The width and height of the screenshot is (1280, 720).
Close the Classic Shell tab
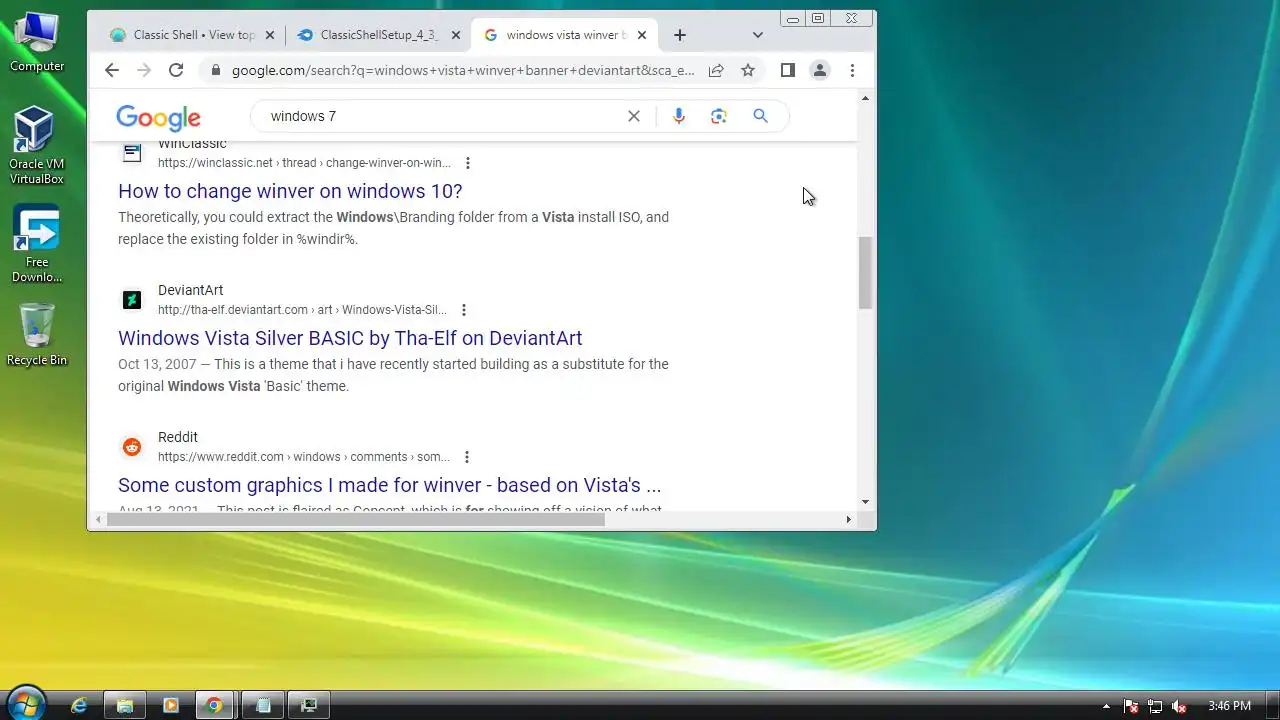pos(270,35)
